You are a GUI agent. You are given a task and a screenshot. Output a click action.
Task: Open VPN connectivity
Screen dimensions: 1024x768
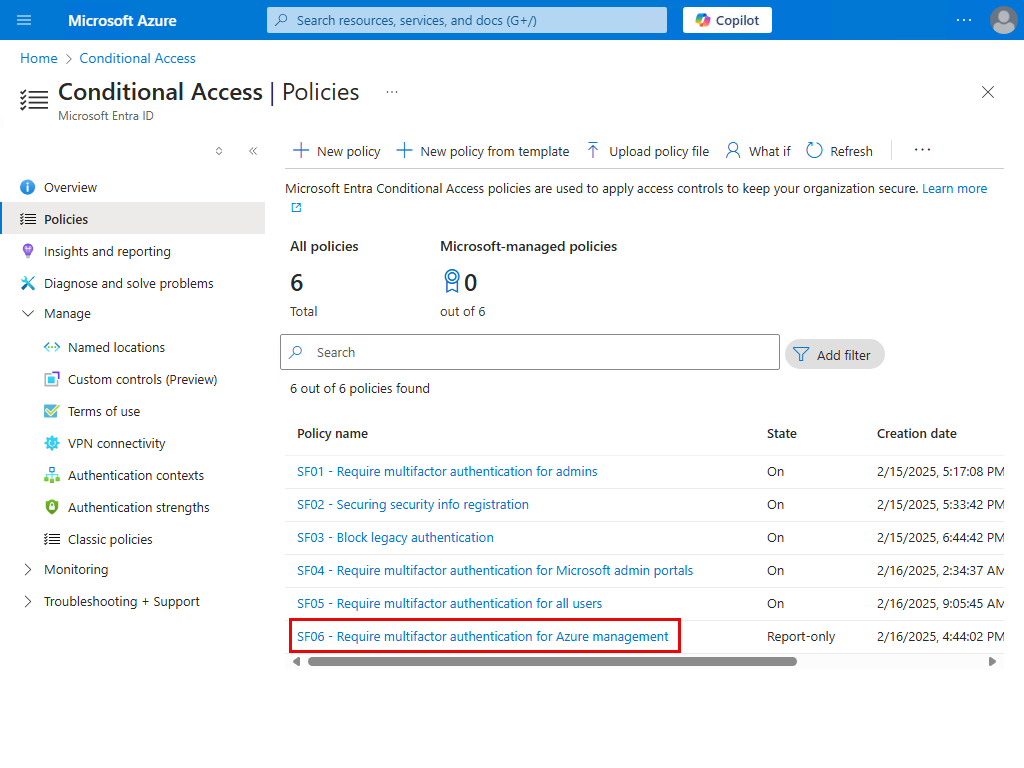pyautogui.click(x=116, y=443)
